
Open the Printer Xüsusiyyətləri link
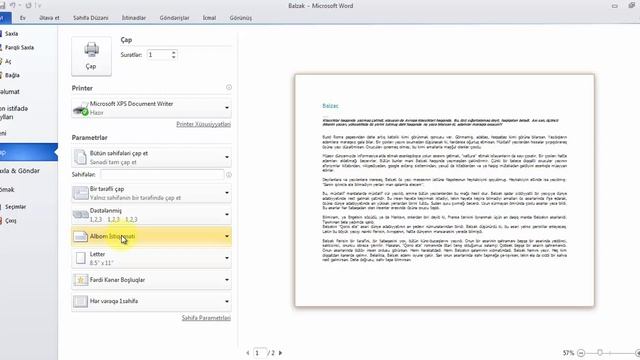(x=203, y=124)
